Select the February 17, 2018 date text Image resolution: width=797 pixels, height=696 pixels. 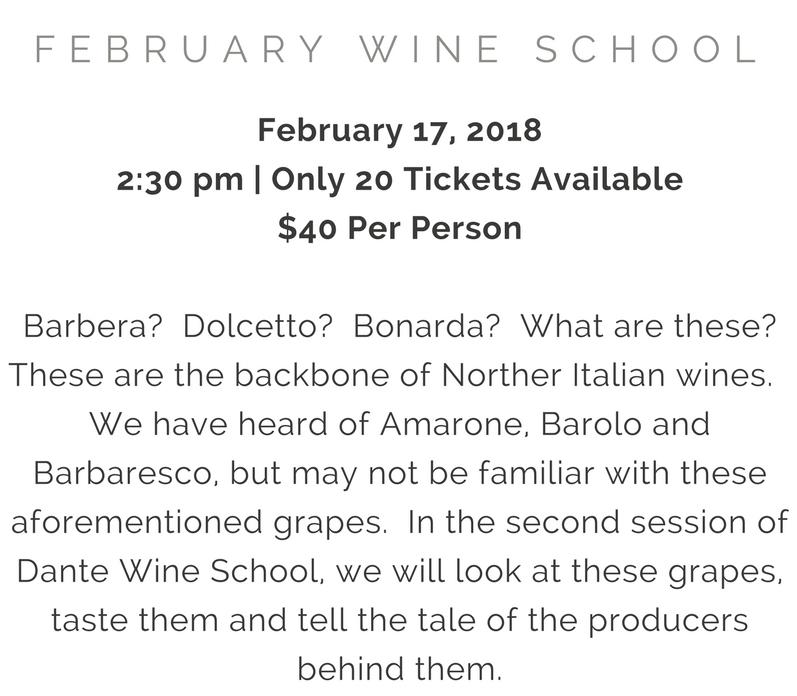[400, 131]
